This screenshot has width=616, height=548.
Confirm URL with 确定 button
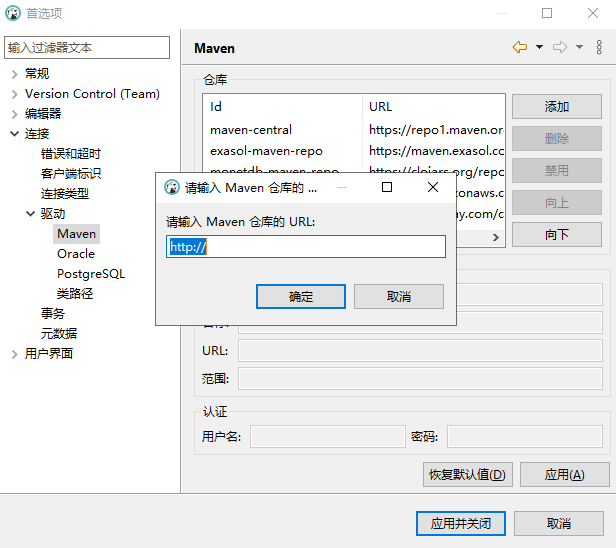301,297
